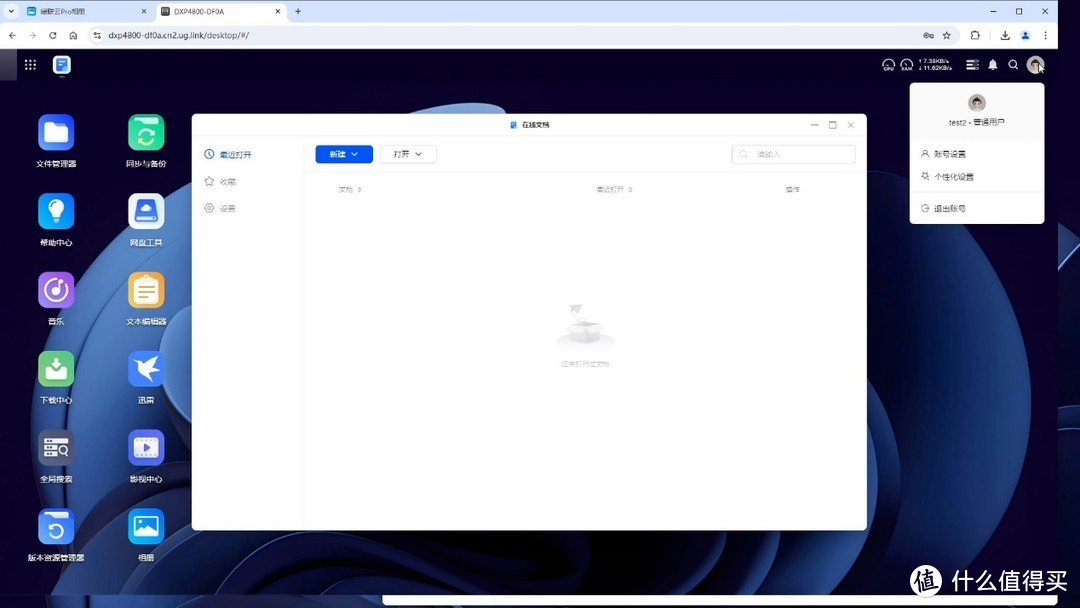Viewport: 1080px width, 608px height.
Task: Open the 相册 photo album app
Action: click(x=145, y=525)
